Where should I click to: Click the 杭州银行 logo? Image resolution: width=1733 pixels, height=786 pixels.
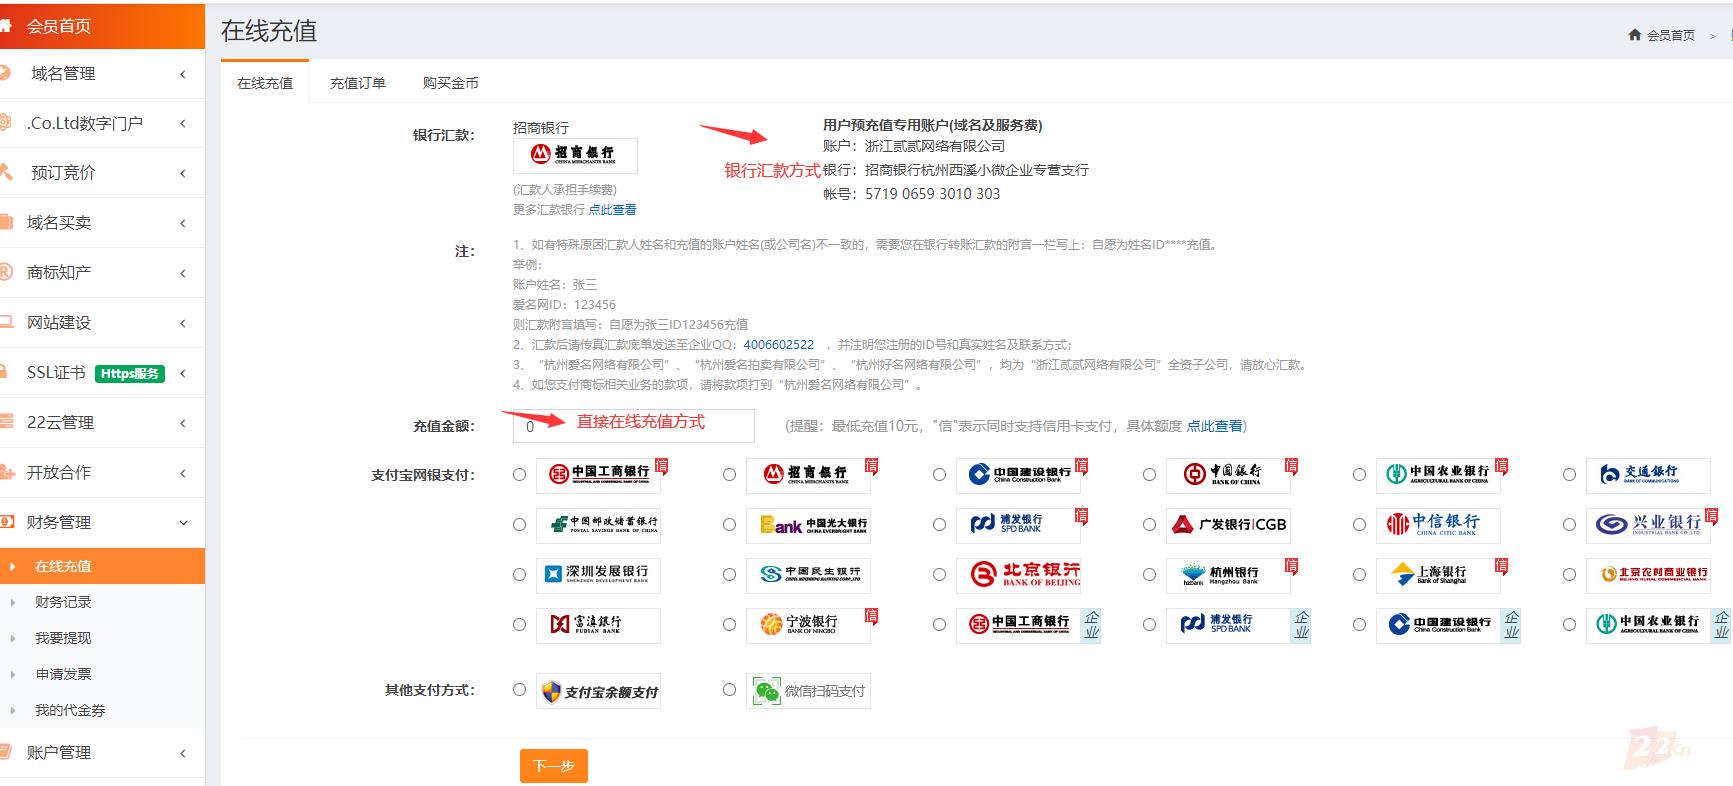[x=1228, y=575]
